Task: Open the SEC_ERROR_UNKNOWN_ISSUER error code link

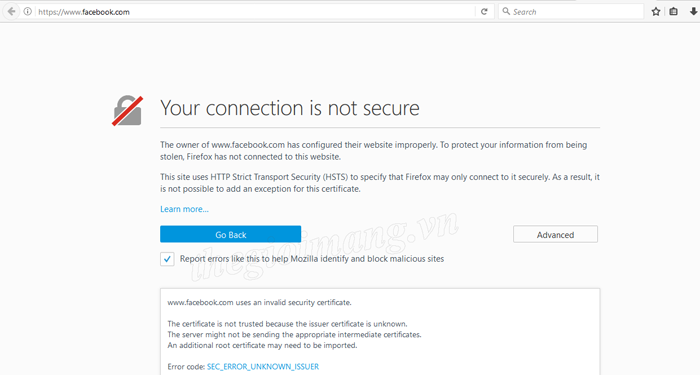Action: pyautogui.click(x=263, y=367)
